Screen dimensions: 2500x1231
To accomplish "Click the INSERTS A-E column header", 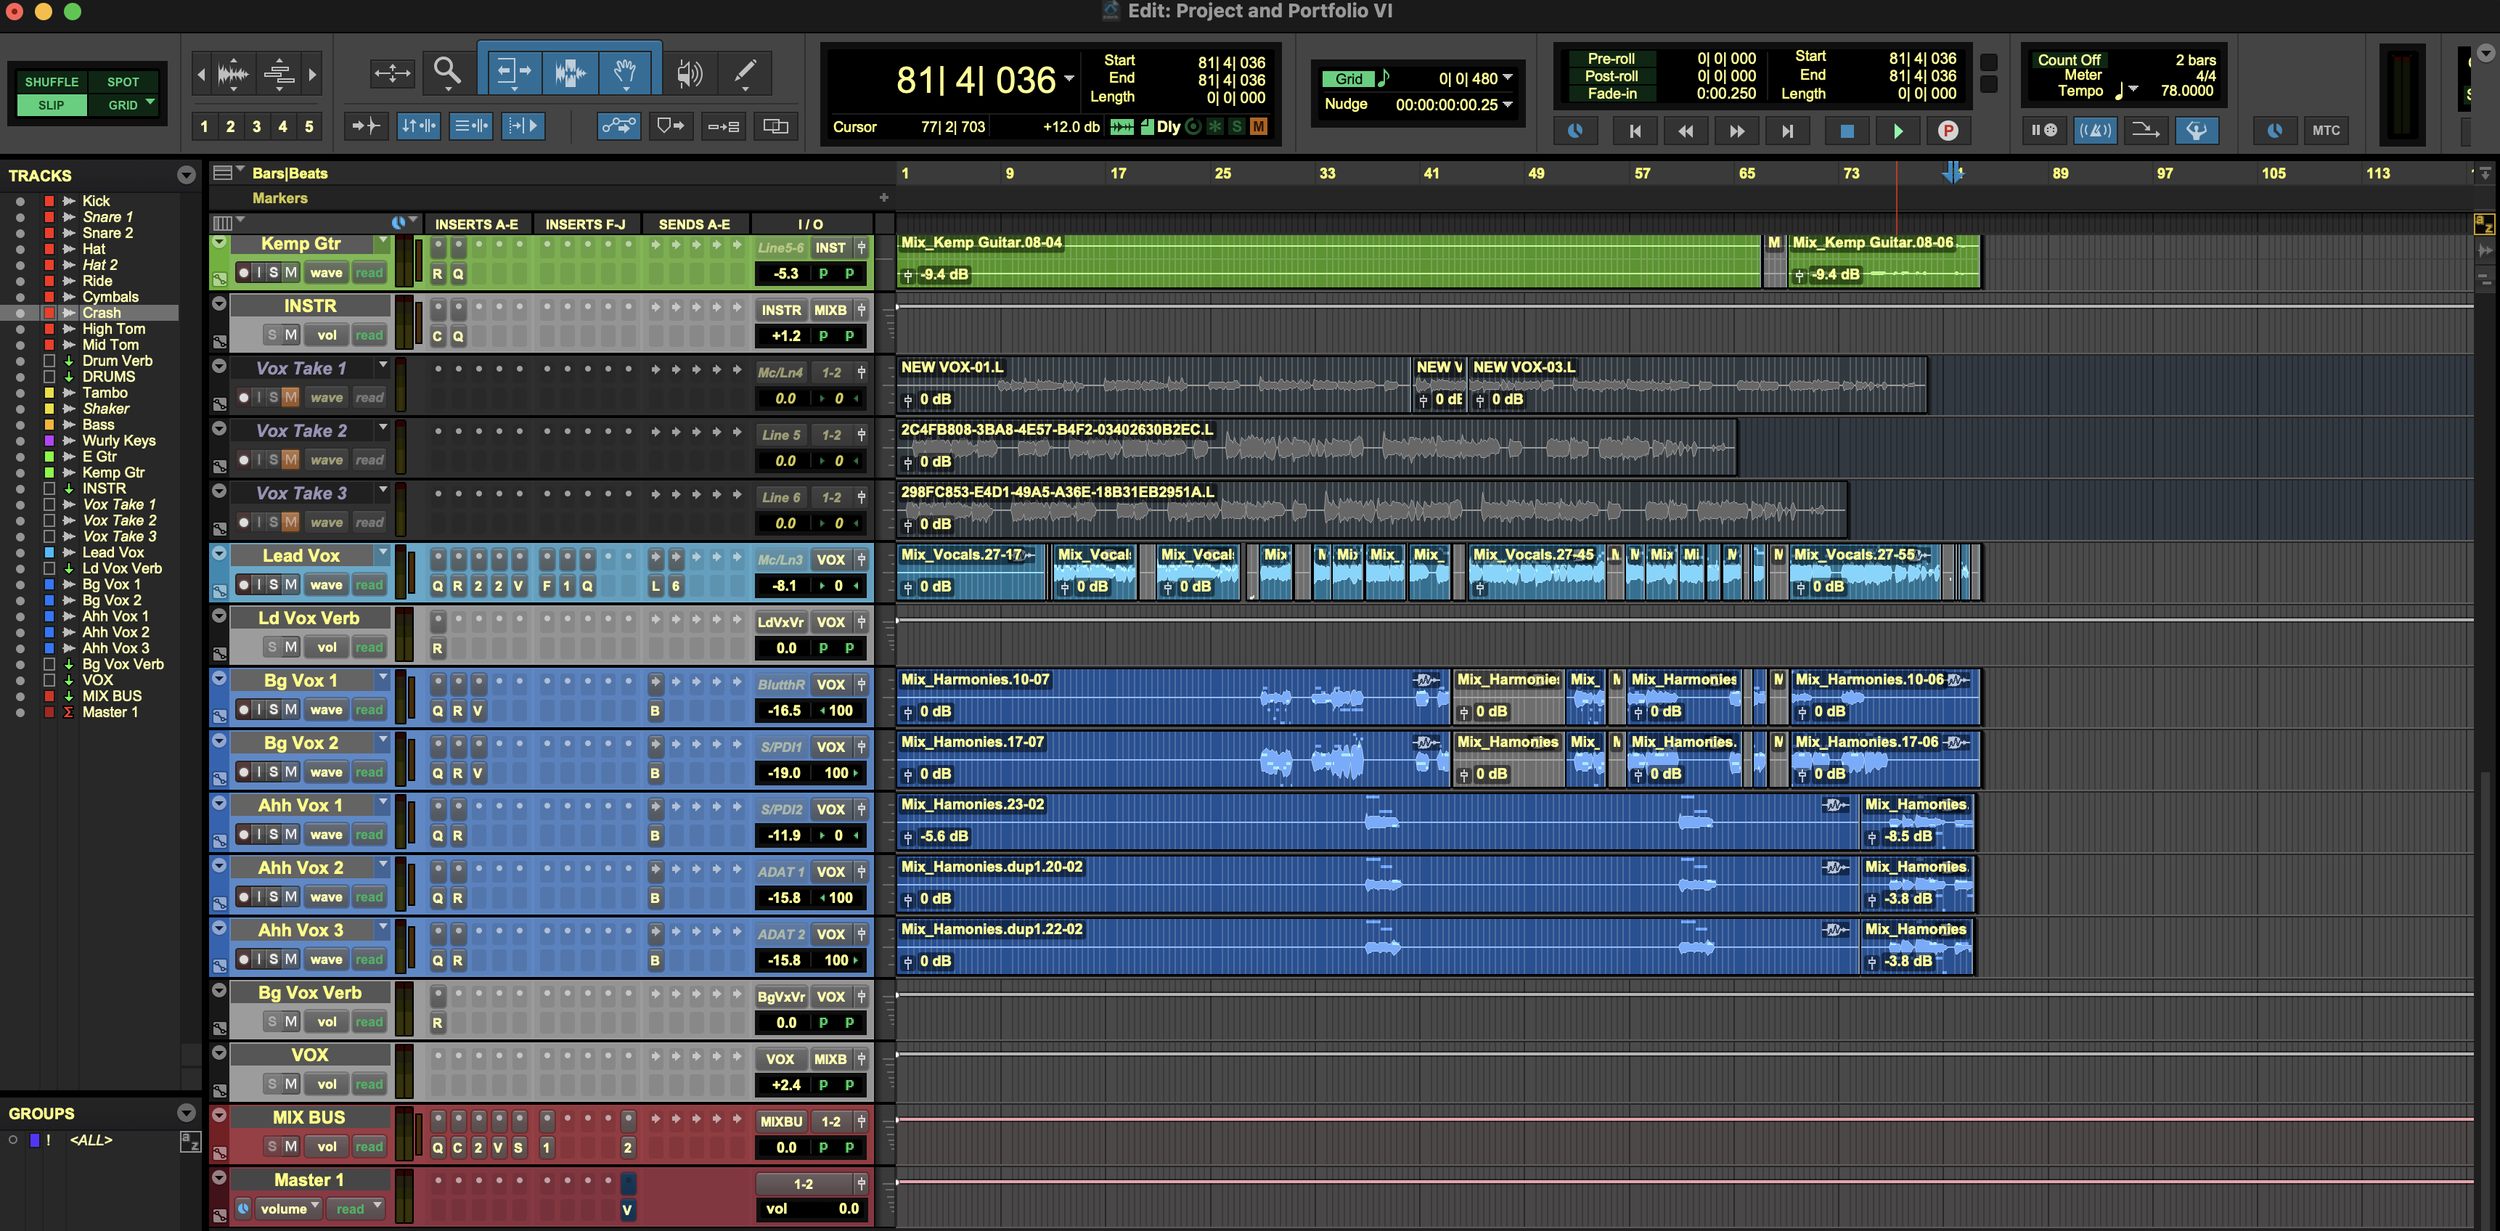I will (476, 224).
